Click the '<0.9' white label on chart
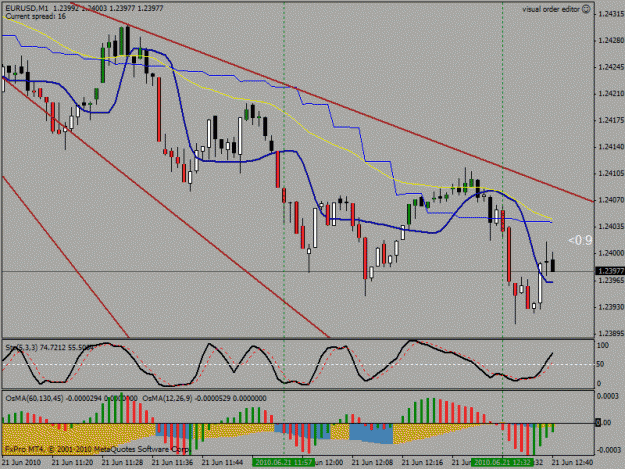The width and height of the screenshot is (625, 469). point(580,240)
